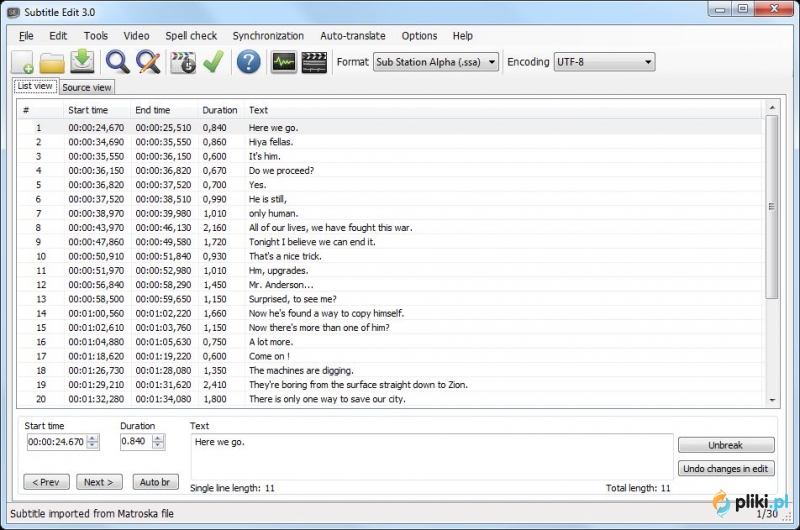Increase Duration with up stepper arrow
The image size is (800, 530).
click(x=158, y=438)
